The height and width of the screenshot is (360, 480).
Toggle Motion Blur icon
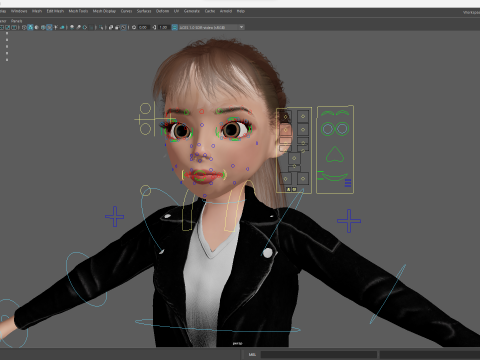[78, 27]
